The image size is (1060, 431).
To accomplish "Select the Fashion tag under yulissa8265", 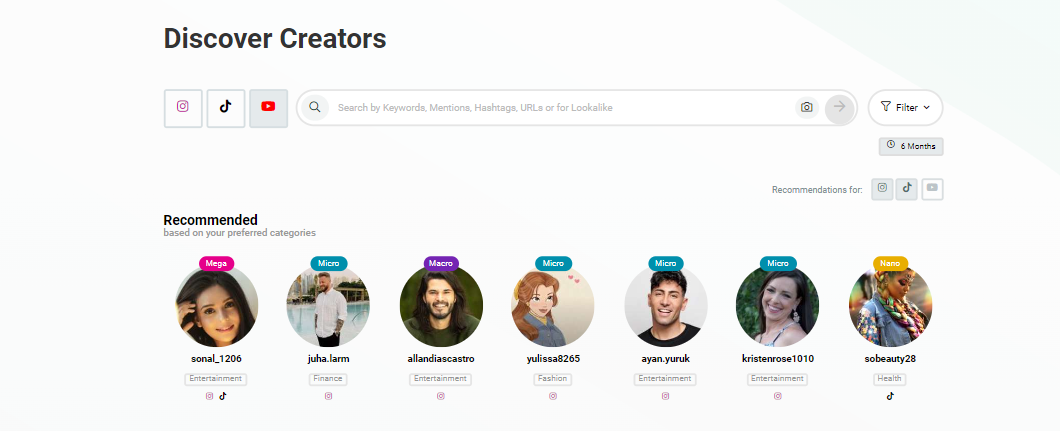I will [553, 379].
